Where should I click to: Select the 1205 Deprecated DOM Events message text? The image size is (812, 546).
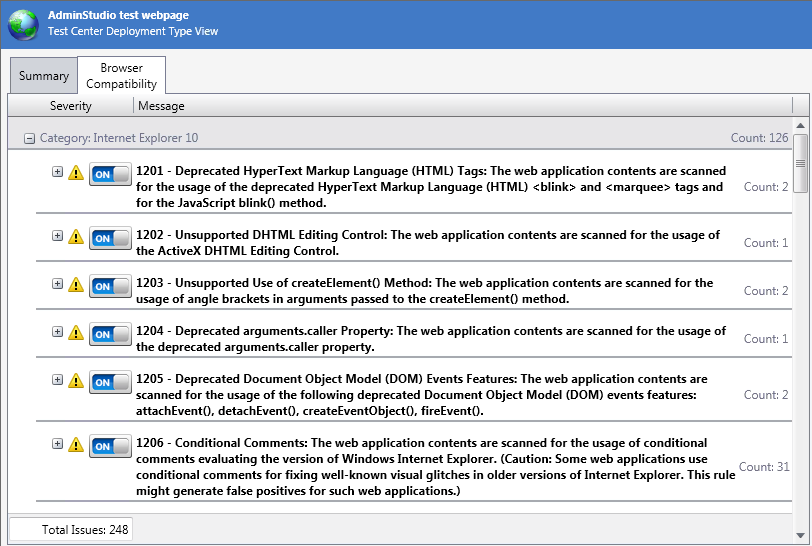[x=422, y=395]
